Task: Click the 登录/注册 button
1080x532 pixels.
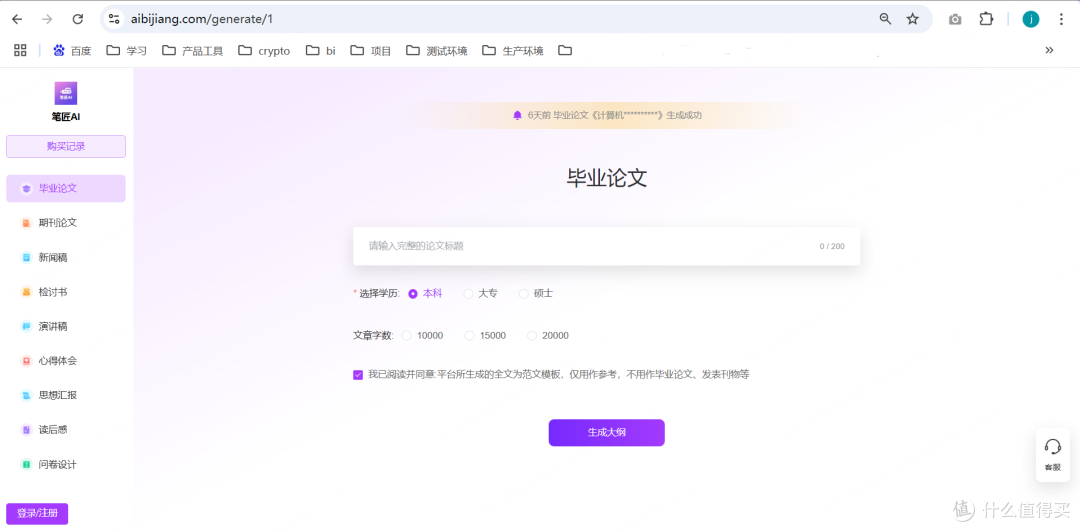Action: click(x=37, y=513)
